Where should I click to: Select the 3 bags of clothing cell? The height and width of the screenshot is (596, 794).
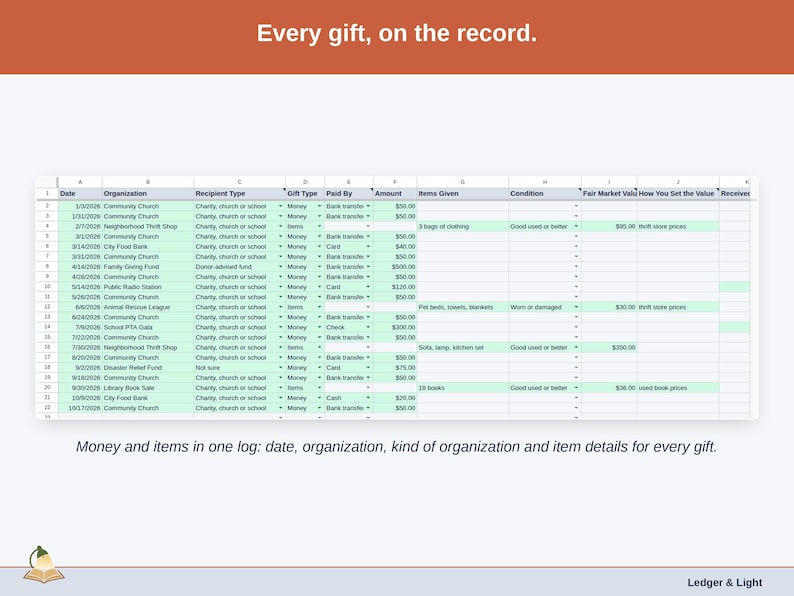point(462,226)
